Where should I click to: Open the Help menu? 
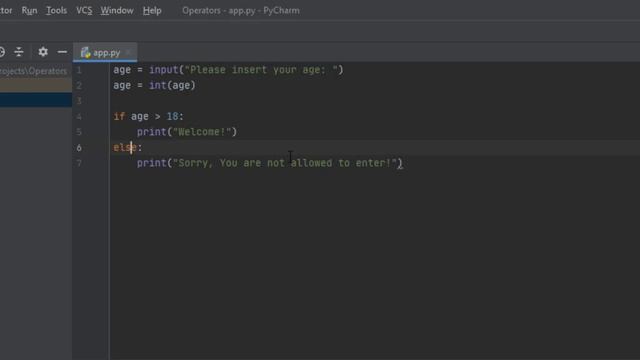(152, 11)
